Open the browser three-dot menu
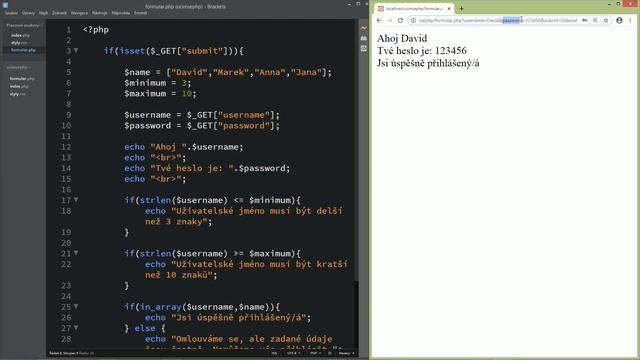Screen dimensions: 640x360 [x=630, y=20]
